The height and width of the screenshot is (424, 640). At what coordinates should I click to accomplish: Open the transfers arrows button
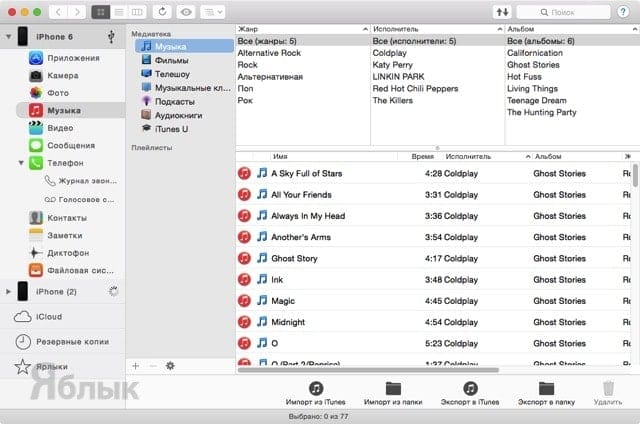tap(502, 12)
